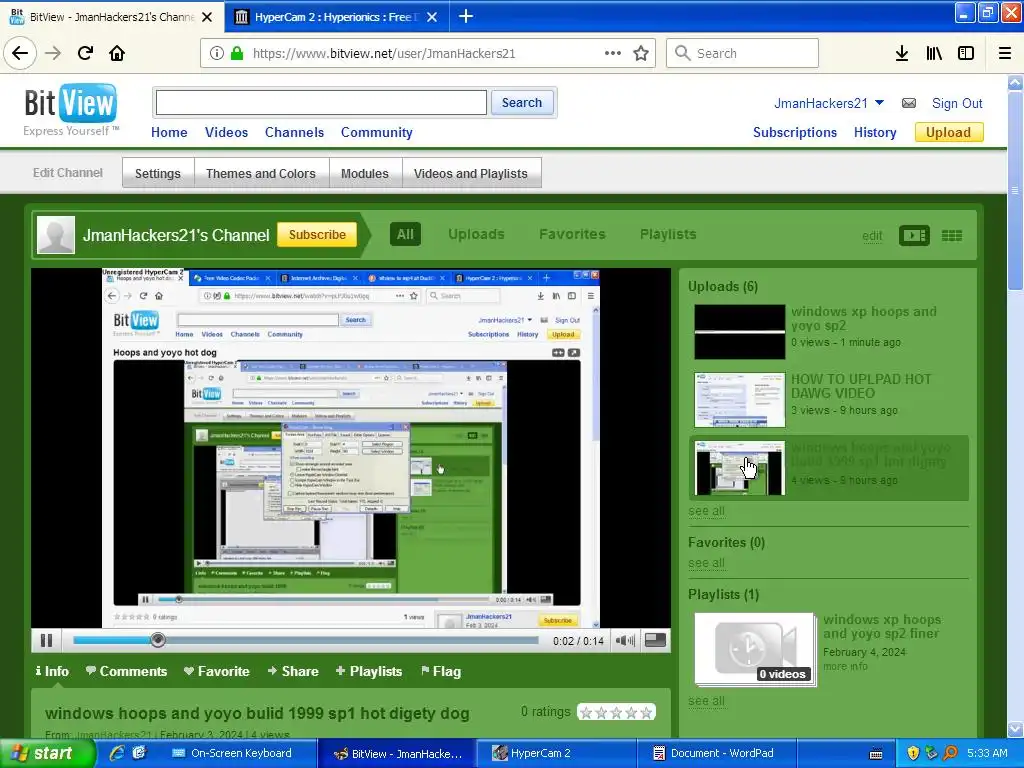Viewport: 1024px width, 768px height.
Task: Open the Firefox library icon
Action: click(x=934, y=54)
